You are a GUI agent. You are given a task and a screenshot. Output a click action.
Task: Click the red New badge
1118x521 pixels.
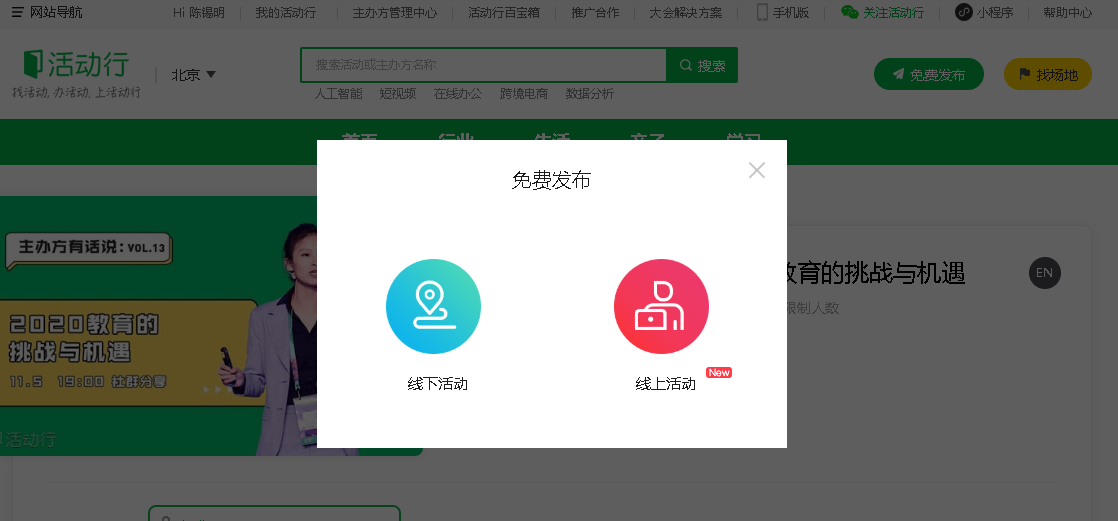(719, 373)
